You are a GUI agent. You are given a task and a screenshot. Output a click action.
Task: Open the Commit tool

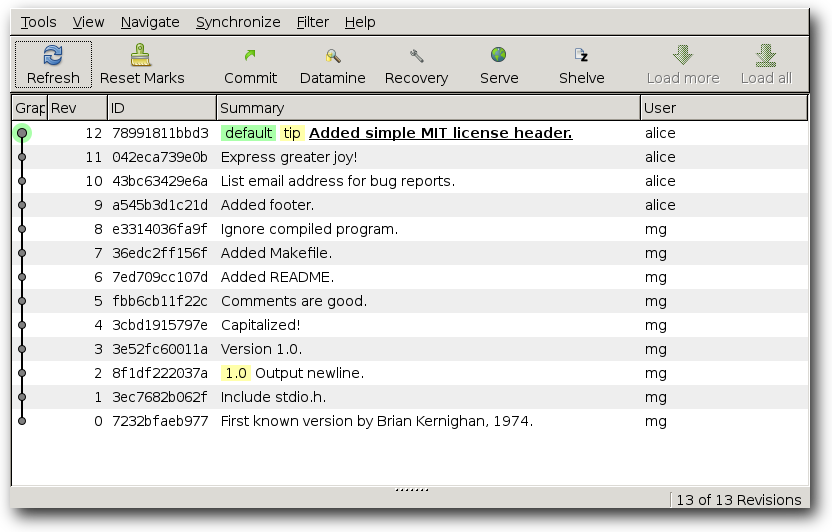250,55
